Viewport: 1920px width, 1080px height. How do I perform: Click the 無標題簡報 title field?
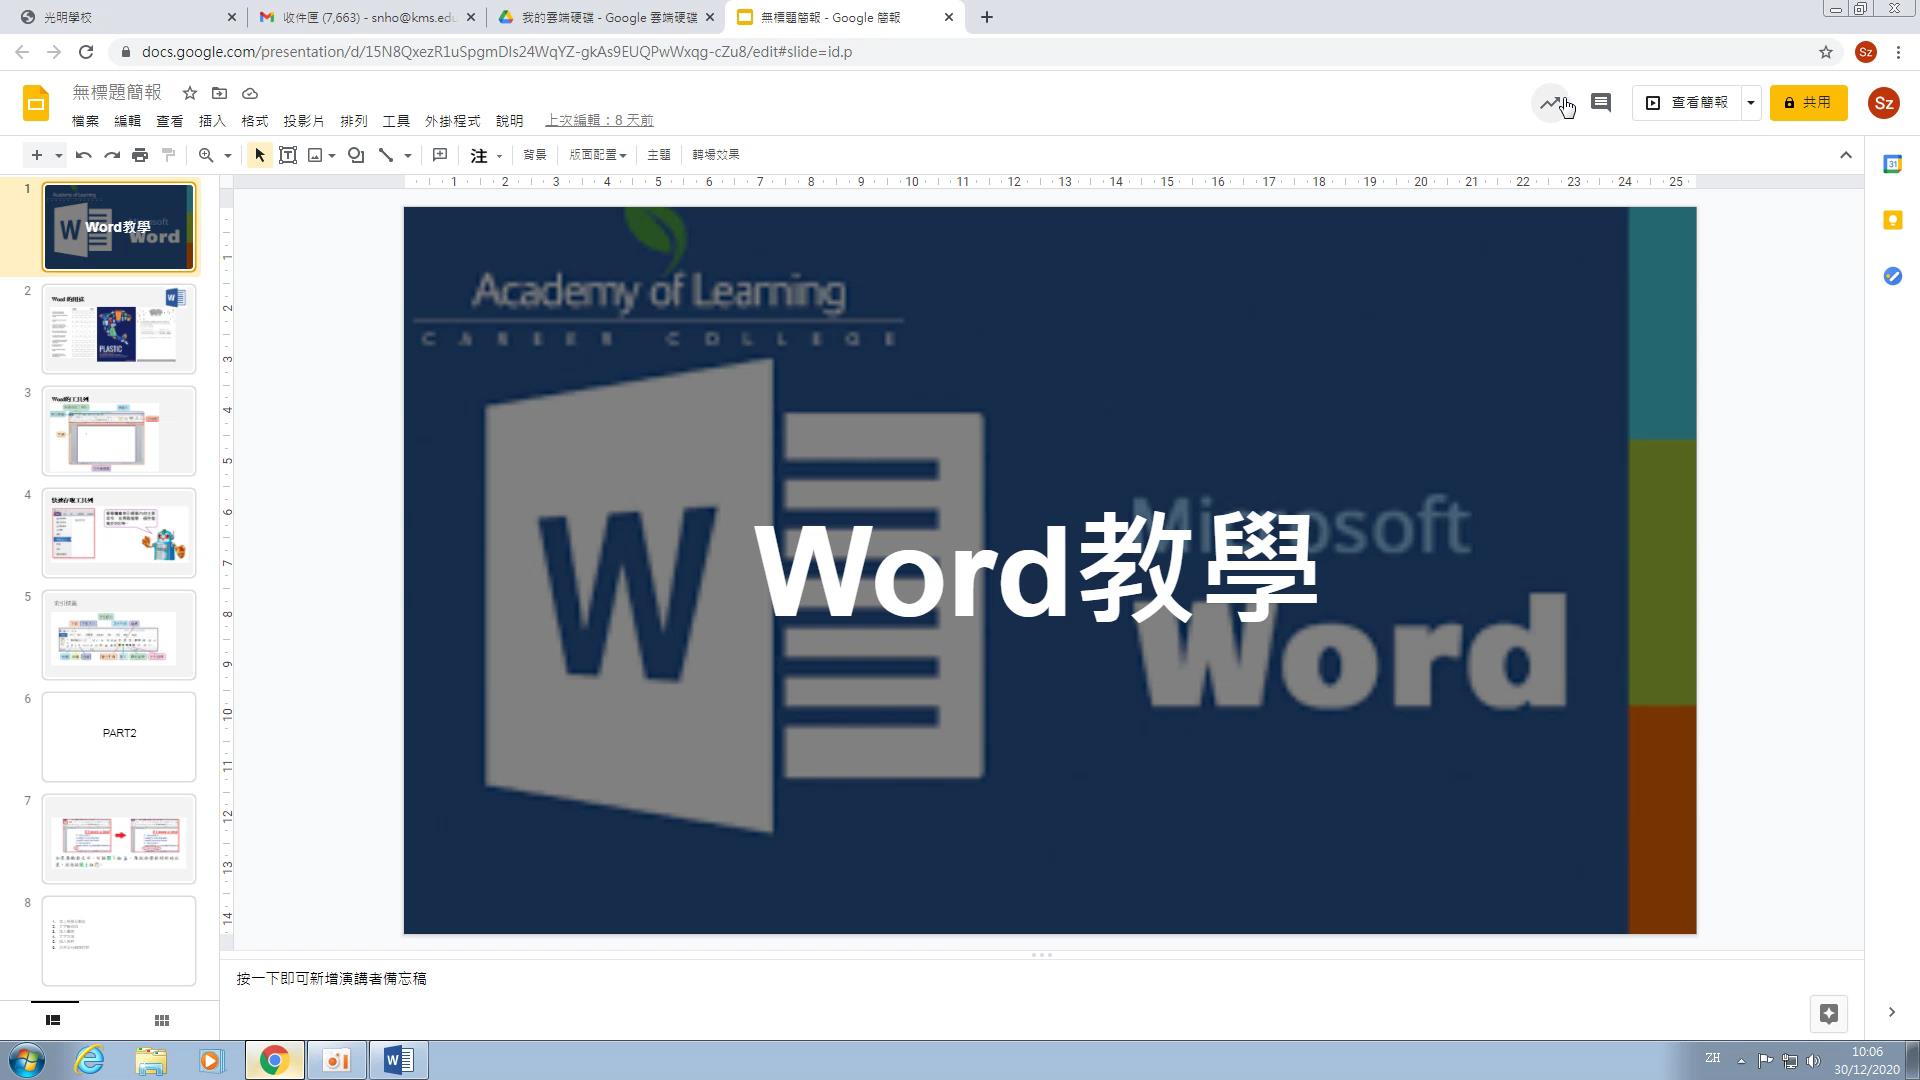tap(117, 93)
